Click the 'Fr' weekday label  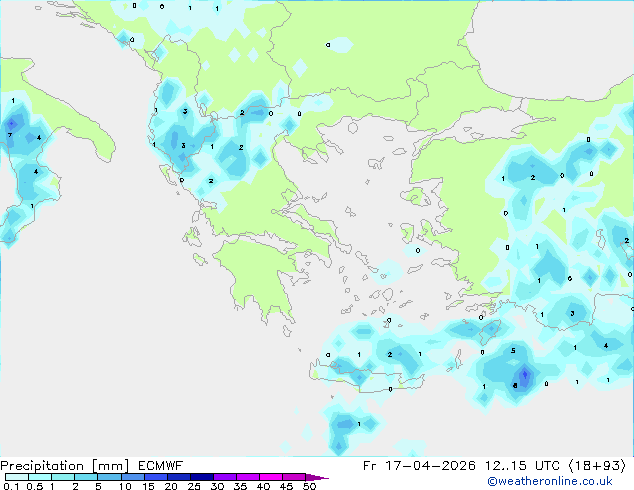[x=370, y=466]
